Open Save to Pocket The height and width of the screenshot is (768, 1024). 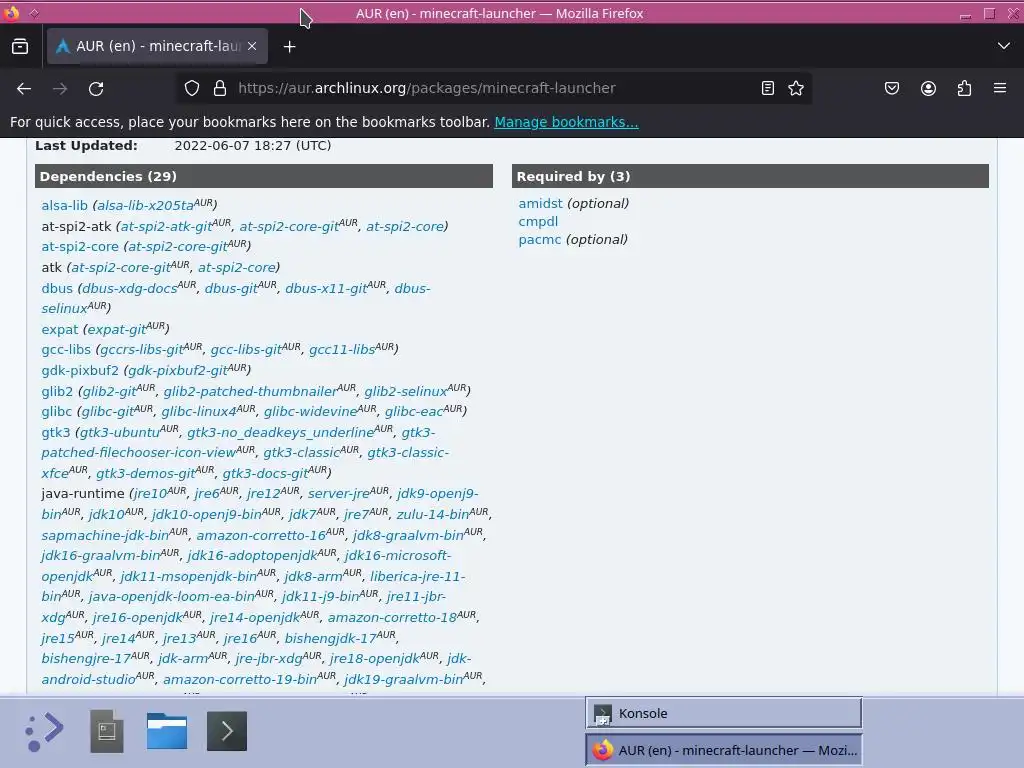[891, 88]
